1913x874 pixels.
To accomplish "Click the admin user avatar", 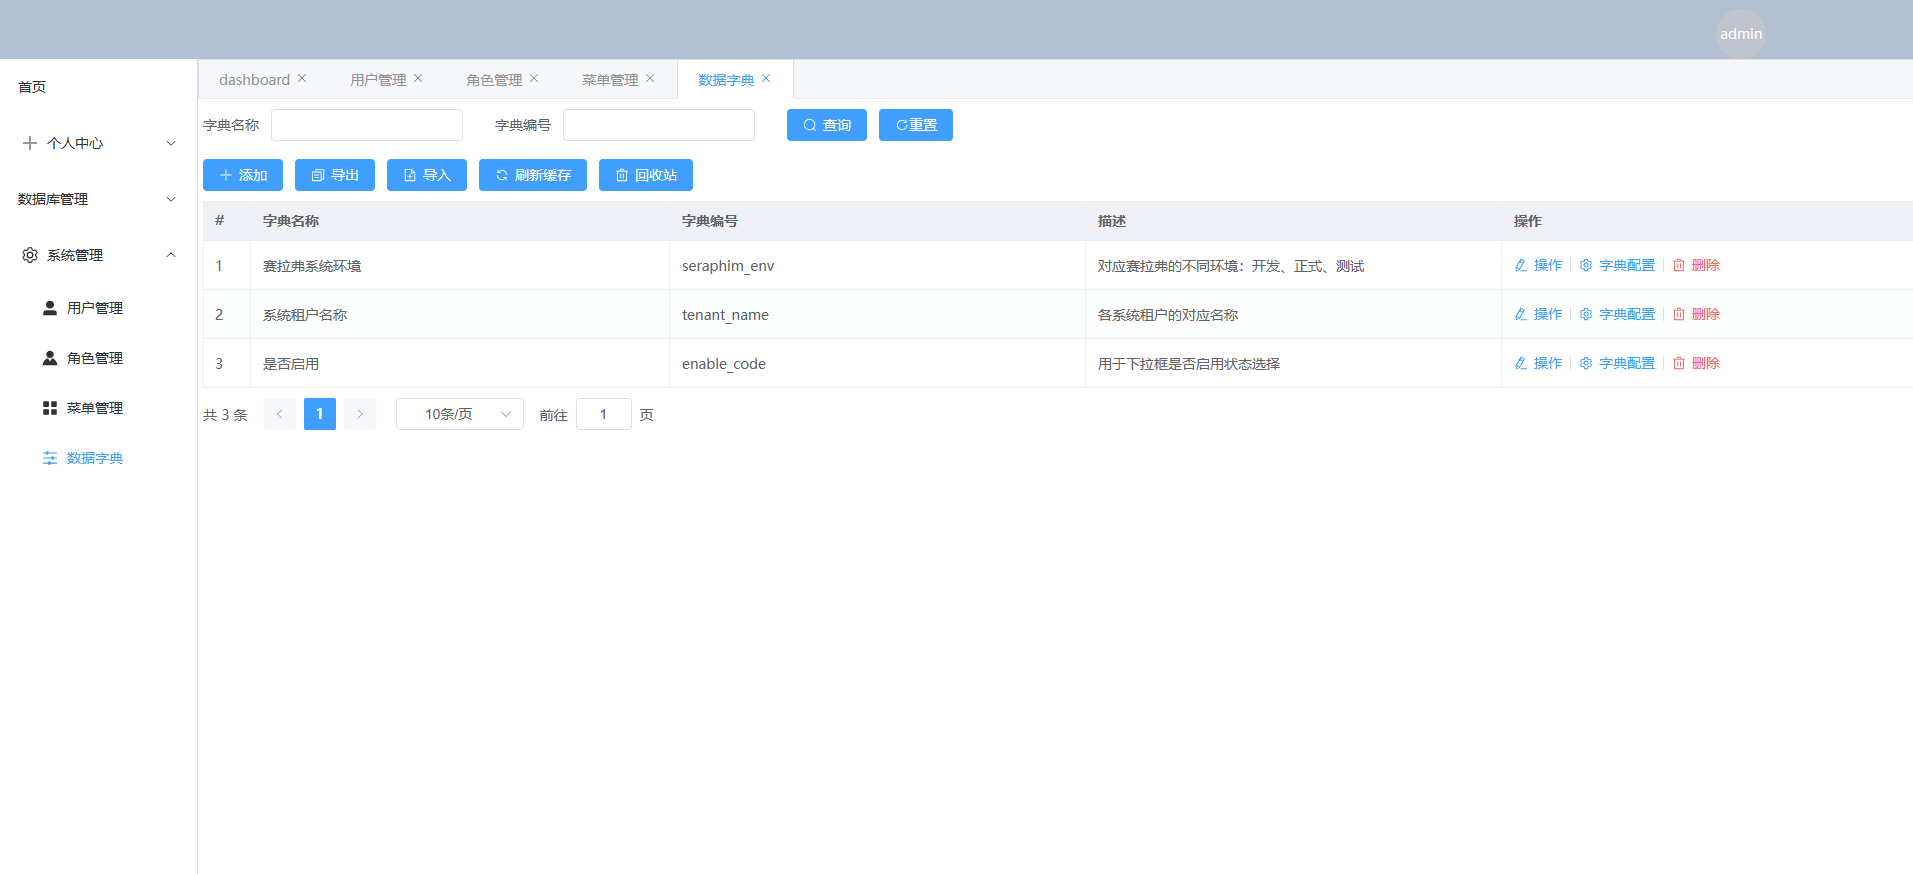I will pos(1741,34).
